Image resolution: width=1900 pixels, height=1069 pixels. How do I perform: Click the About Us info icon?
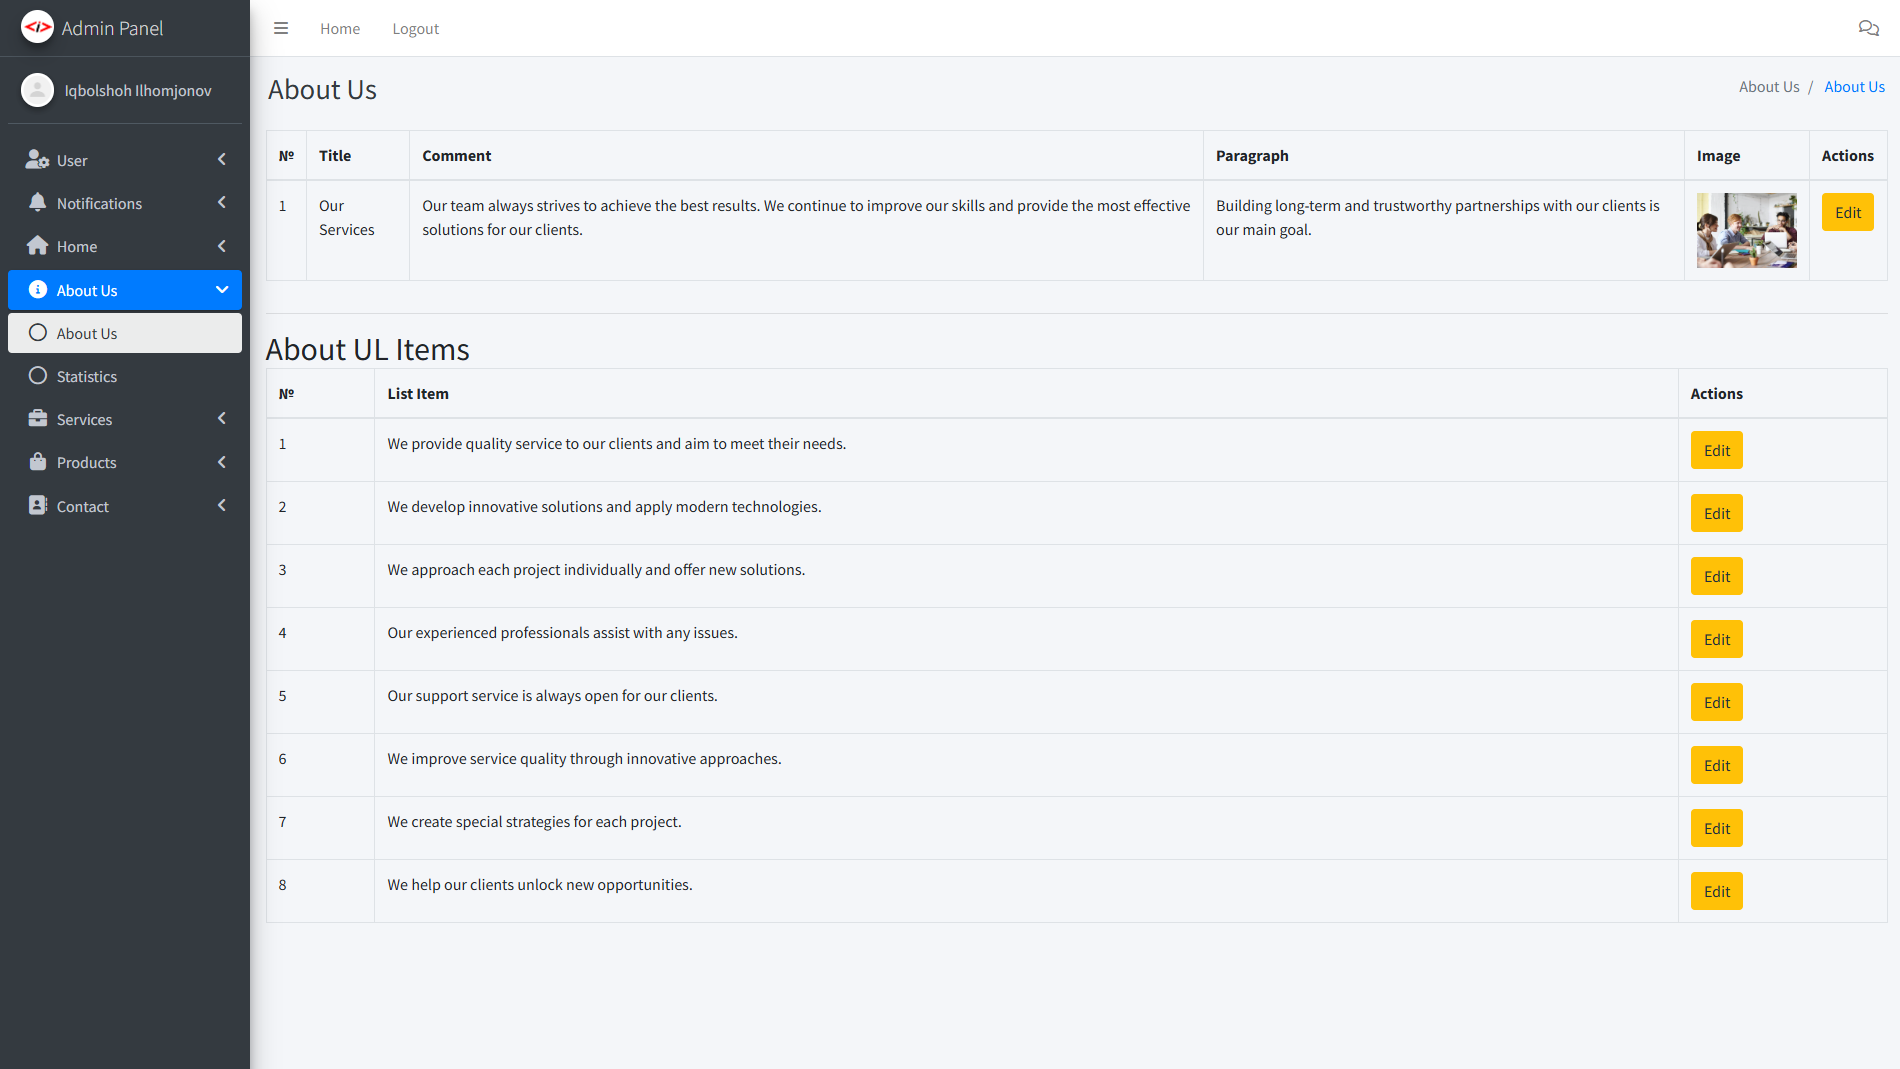(38, 290)
